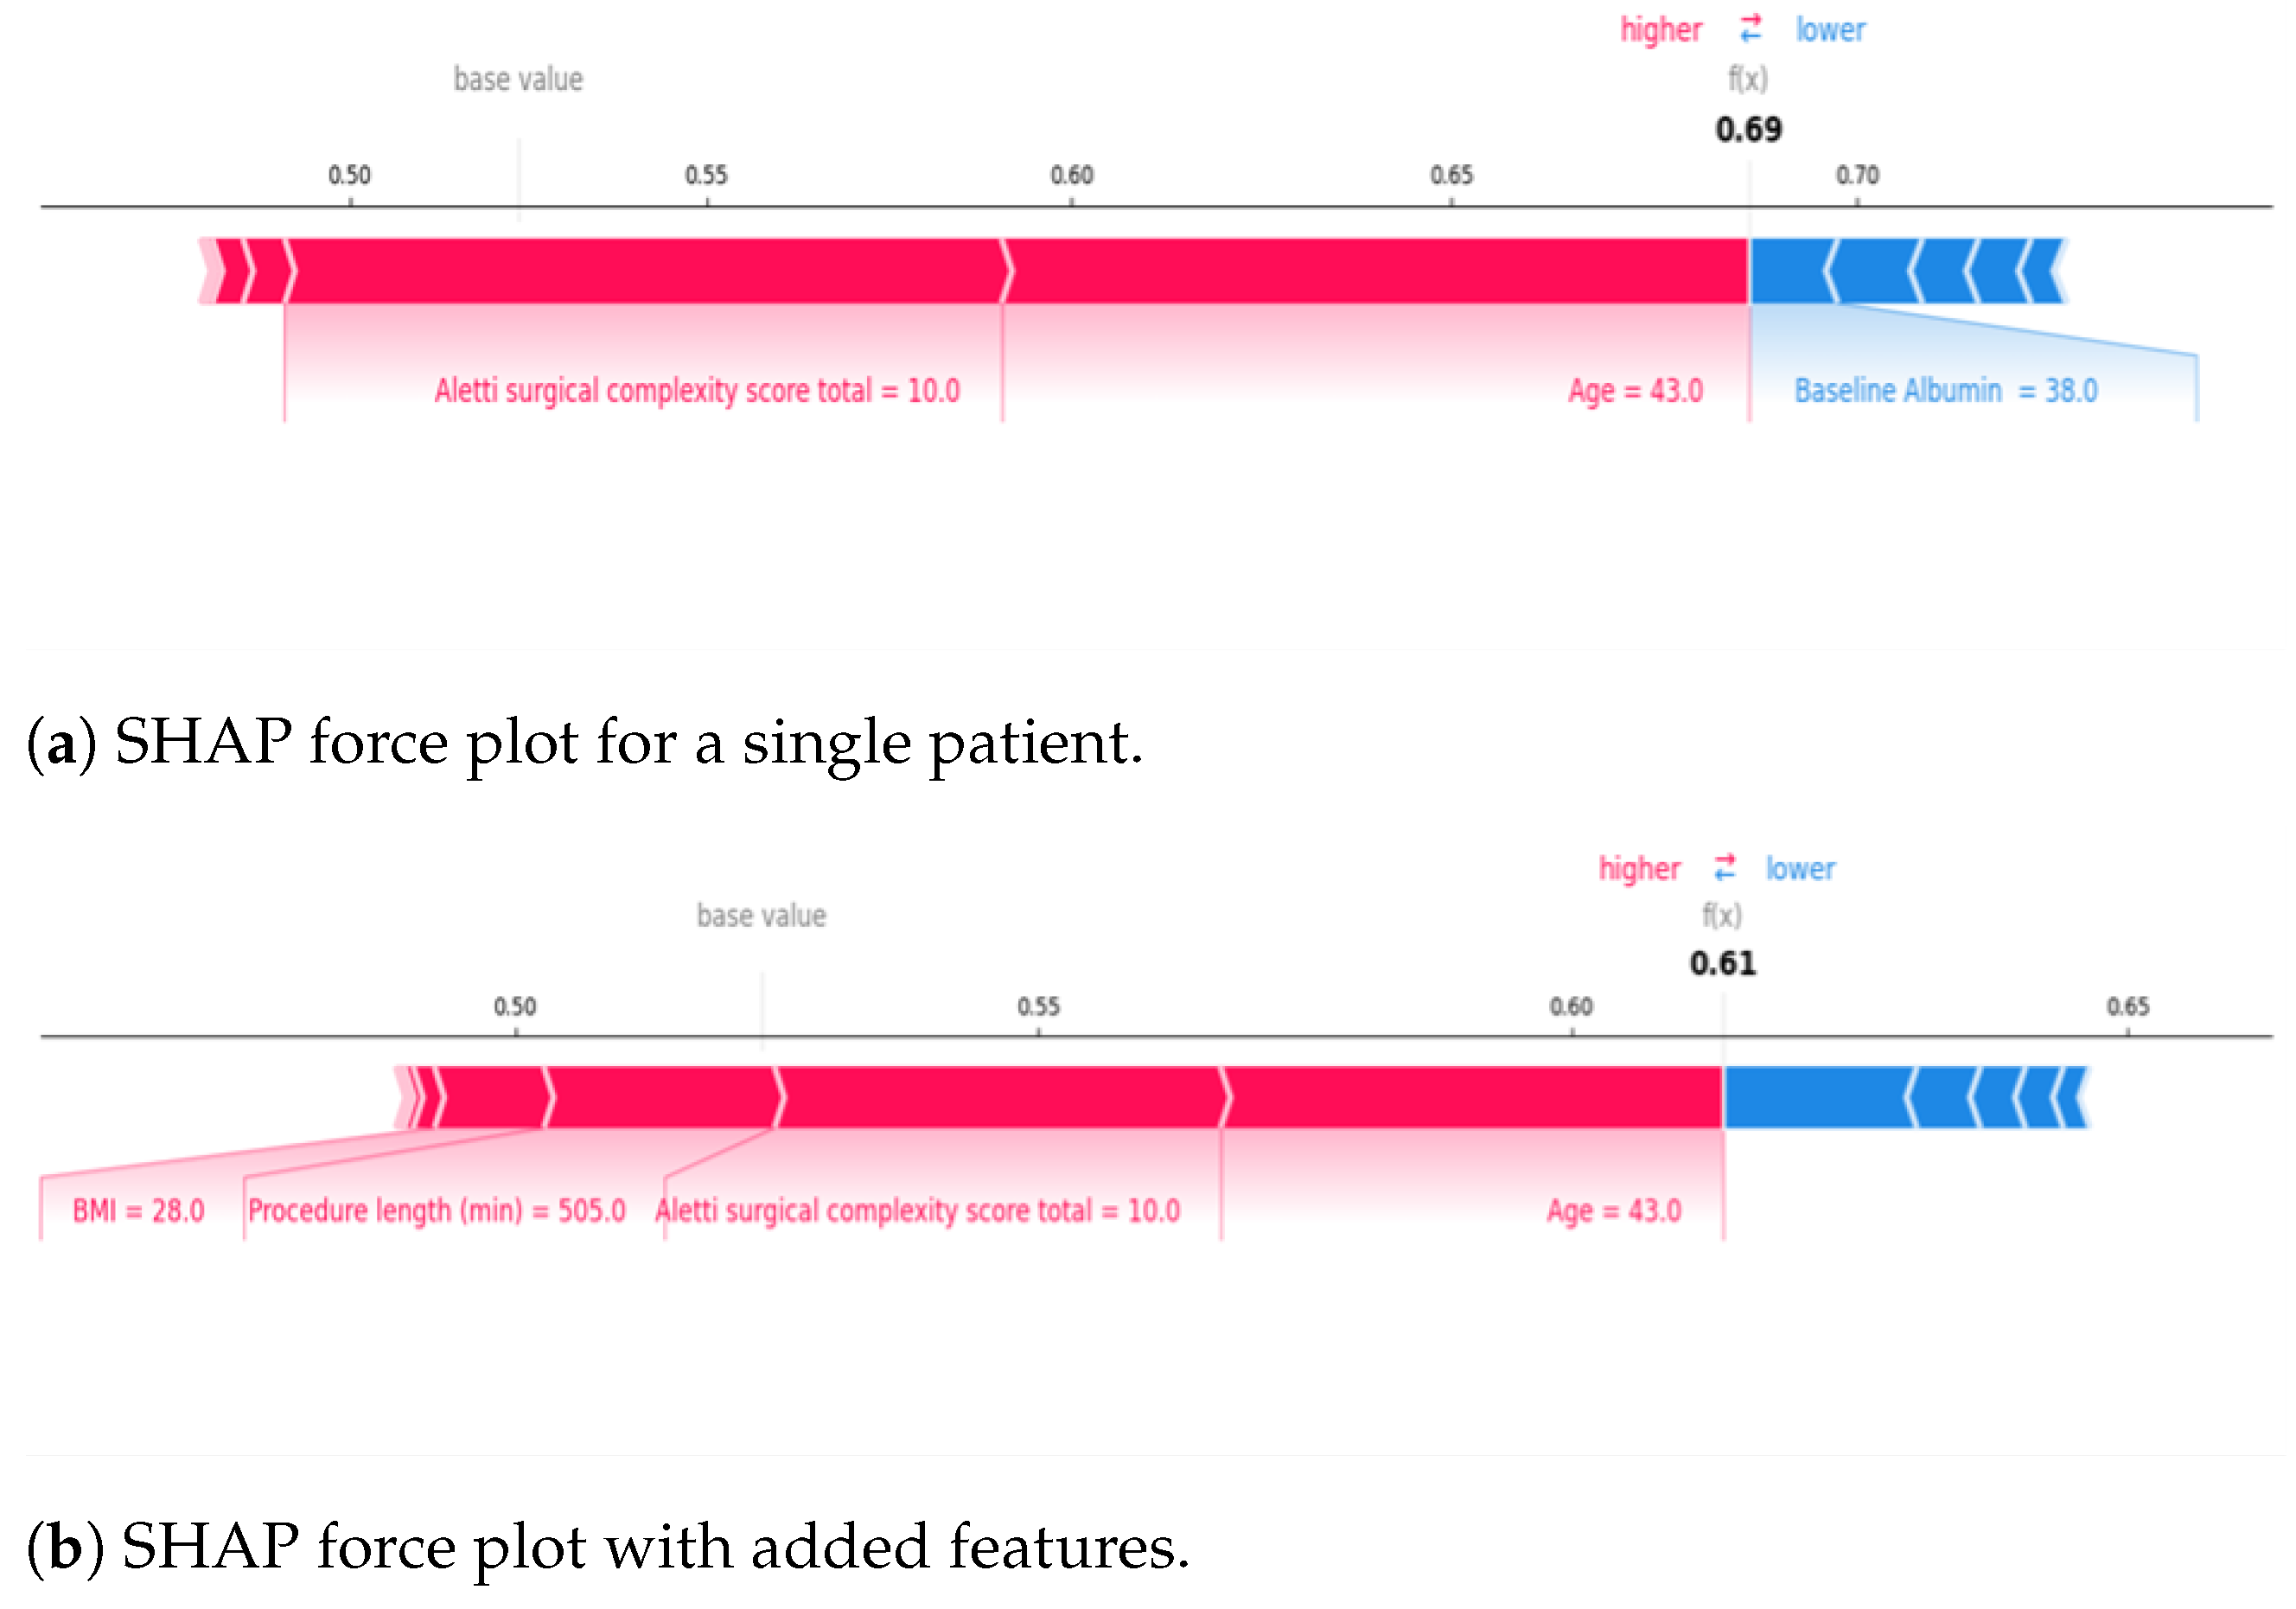Click the red 'higher' legend label in plot (a)

(x=1661, y=30)
